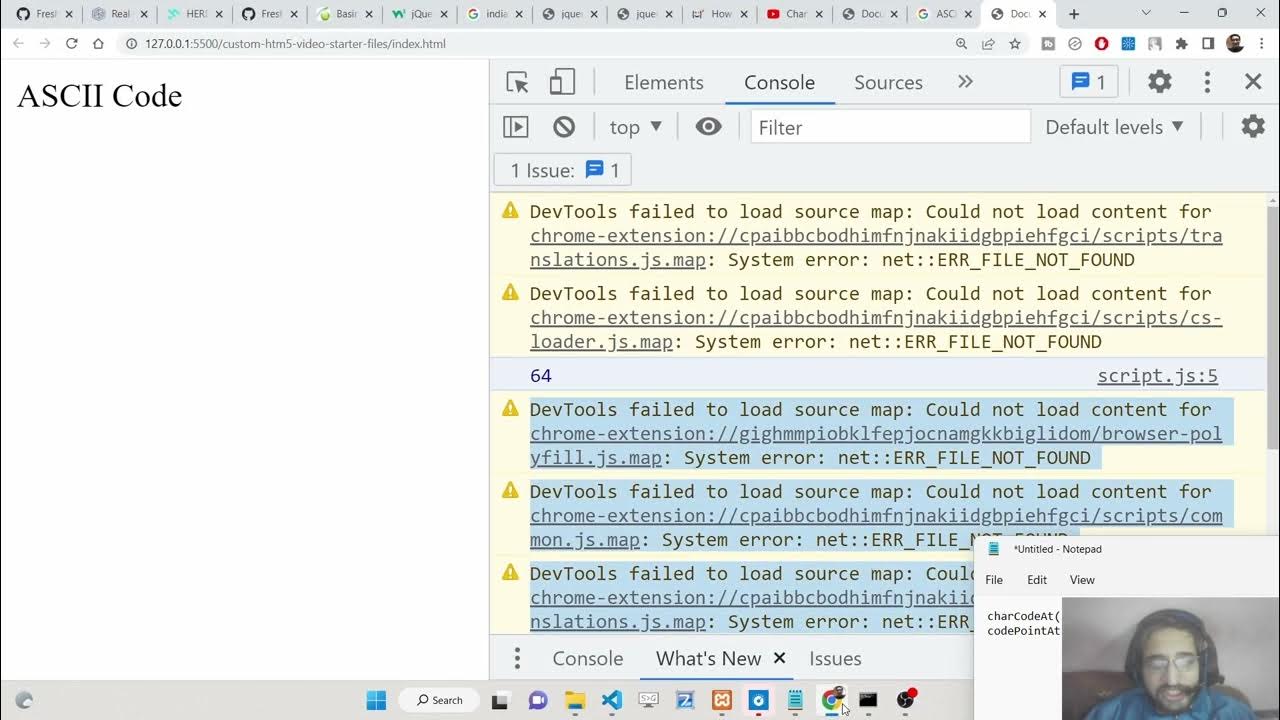1280x720 pixels.
Task: Reload the page using the refresh icon
Action: (x=72, y=44)
